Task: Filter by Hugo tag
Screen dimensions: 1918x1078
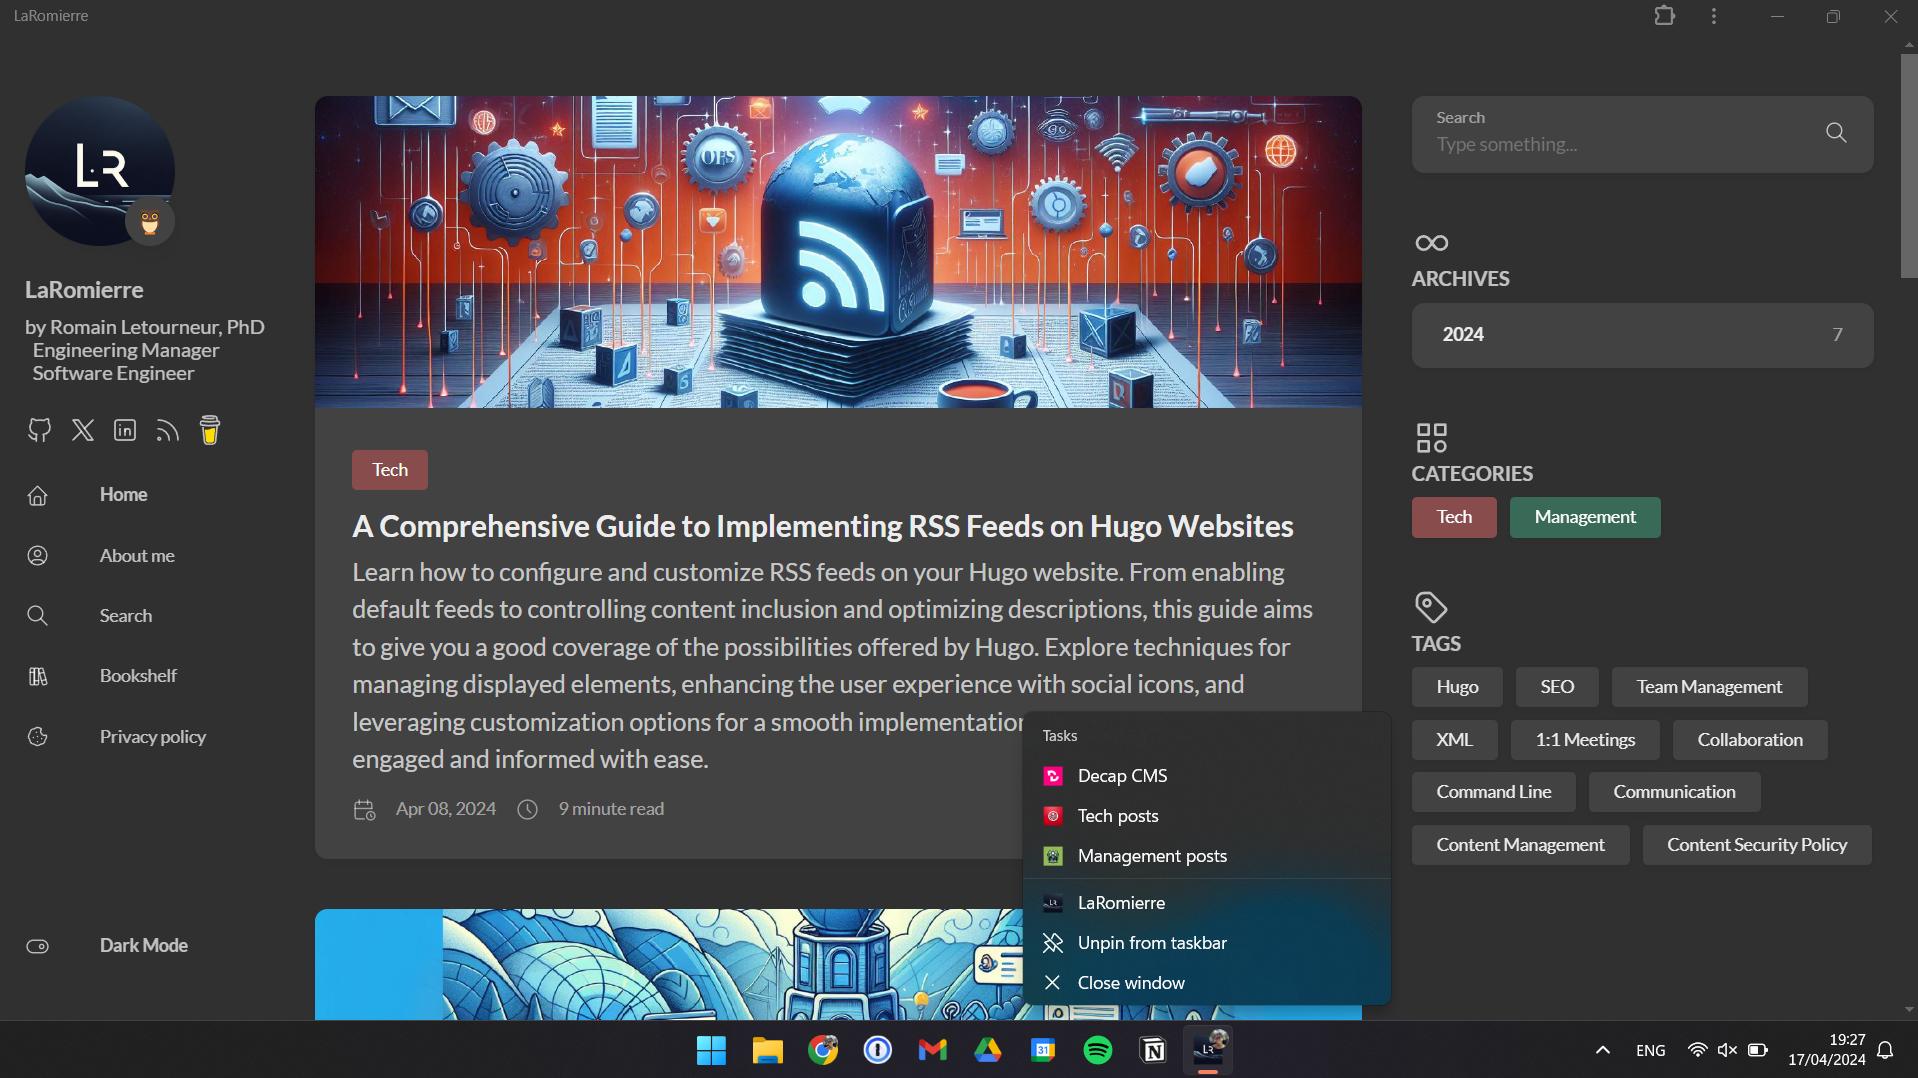Action: coord(1457,687)
